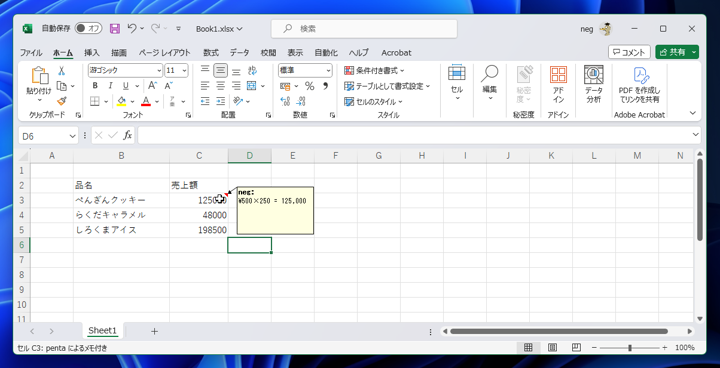Click Increase Decimal icon
The height and width of the screenshot is (368, 720).
click(x=285, y=101)
